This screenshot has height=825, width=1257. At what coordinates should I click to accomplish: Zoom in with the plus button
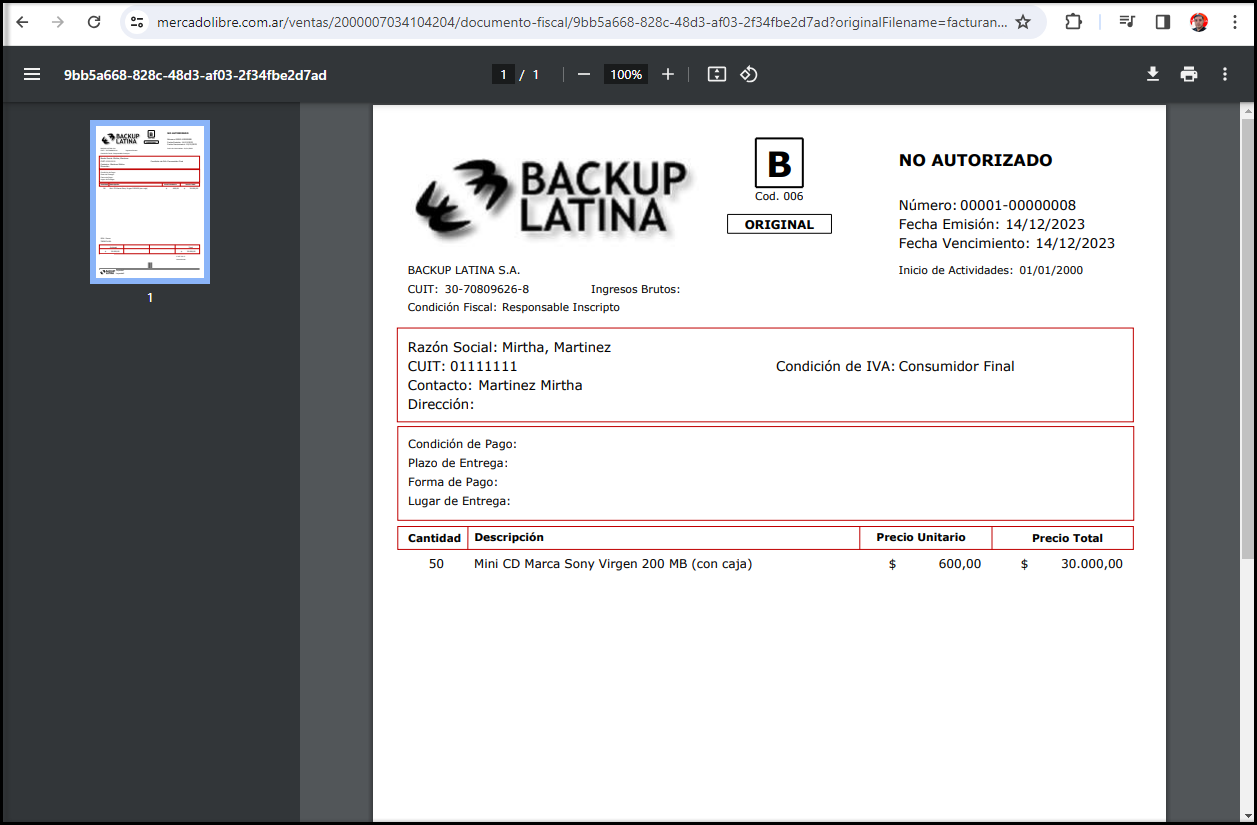point(668,74)
